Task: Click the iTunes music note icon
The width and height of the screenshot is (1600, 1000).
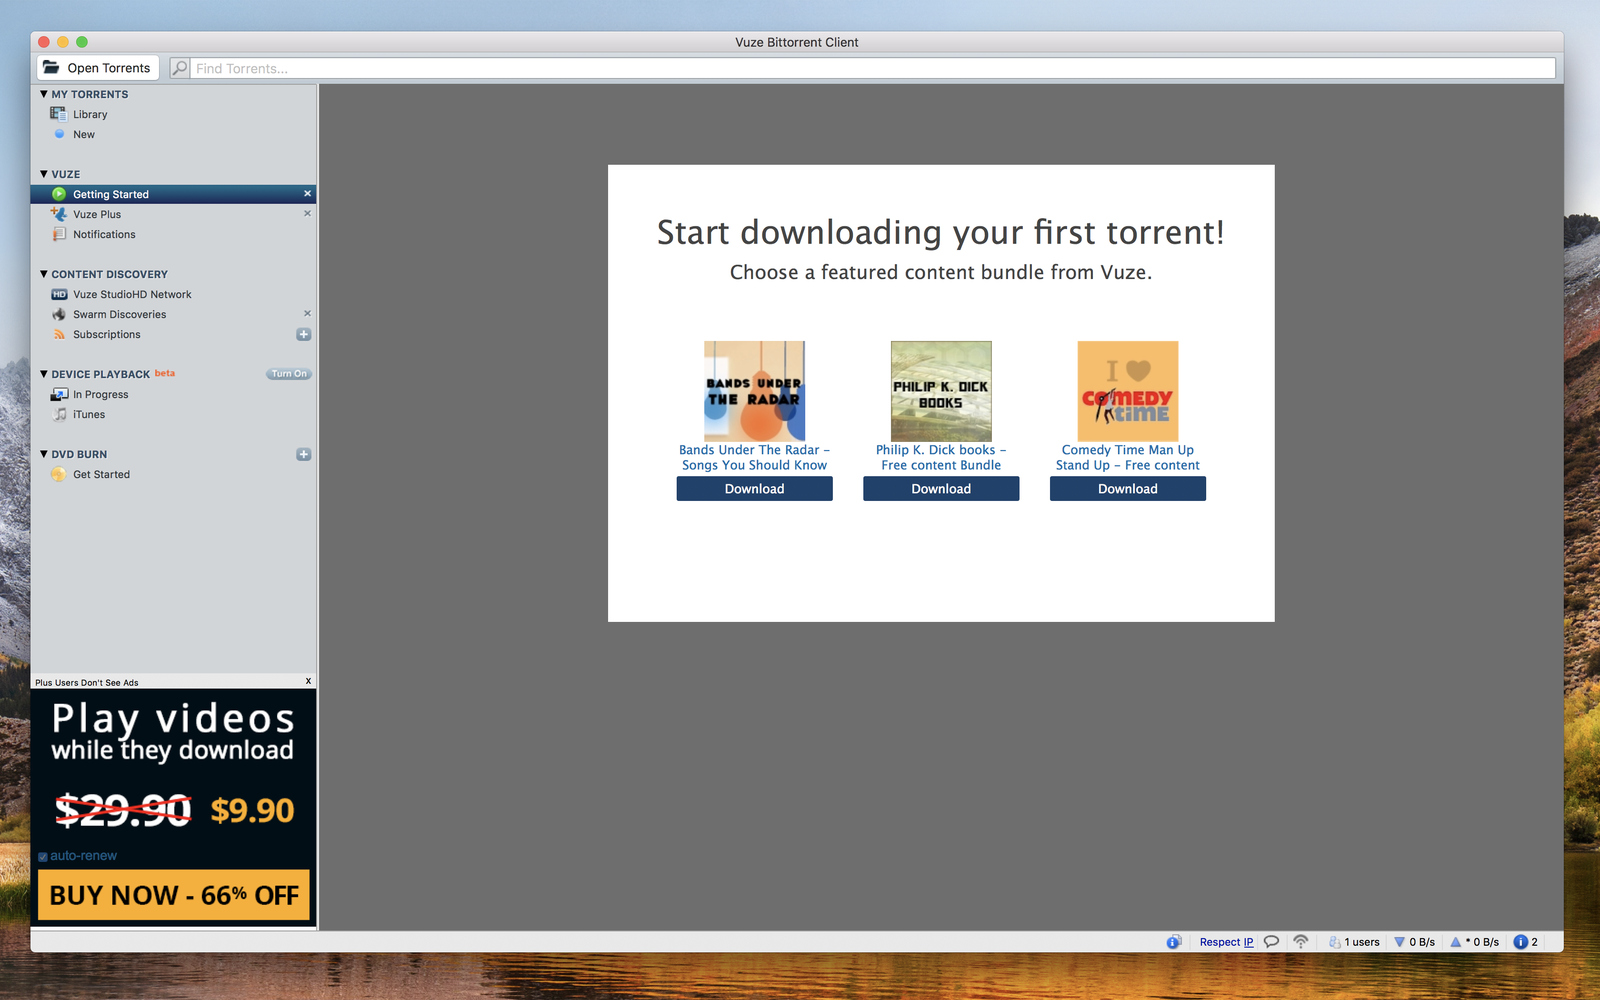Action: (58, 414)
